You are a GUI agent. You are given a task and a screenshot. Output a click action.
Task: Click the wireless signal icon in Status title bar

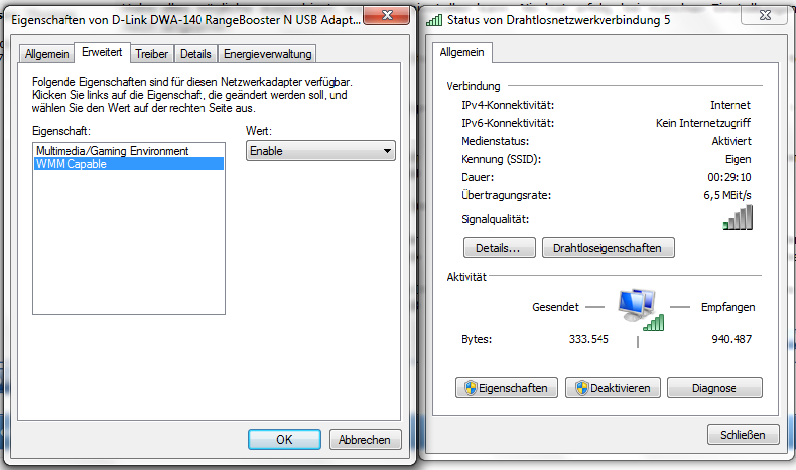pos(434,20)
